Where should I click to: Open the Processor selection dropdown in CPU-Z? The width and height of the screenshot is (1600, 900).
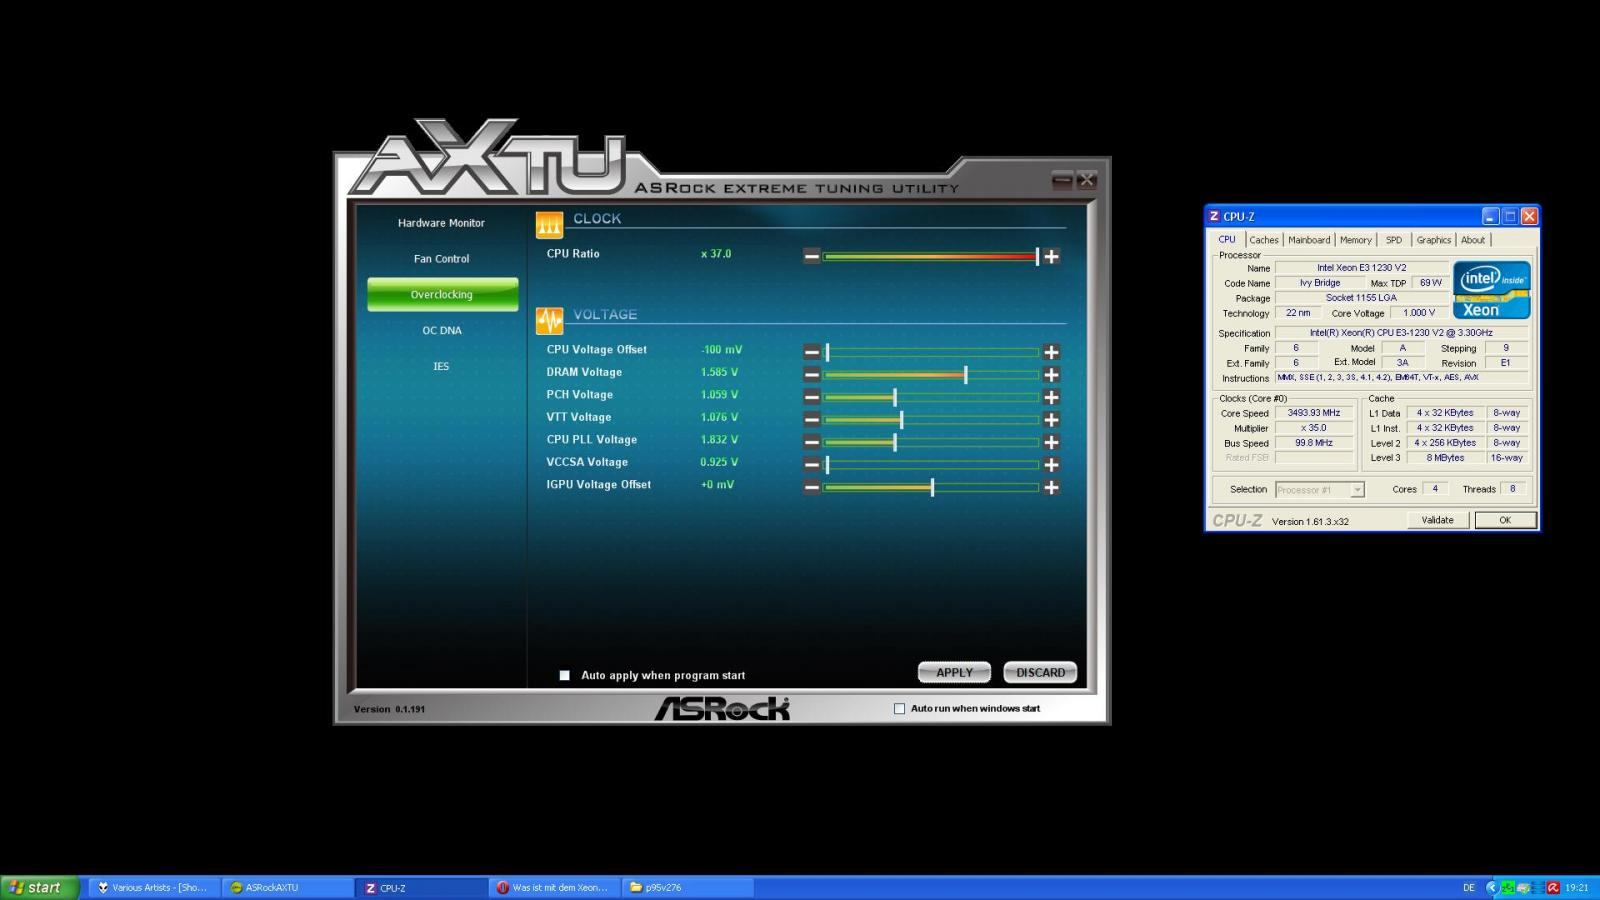(x=1357, y=490)
